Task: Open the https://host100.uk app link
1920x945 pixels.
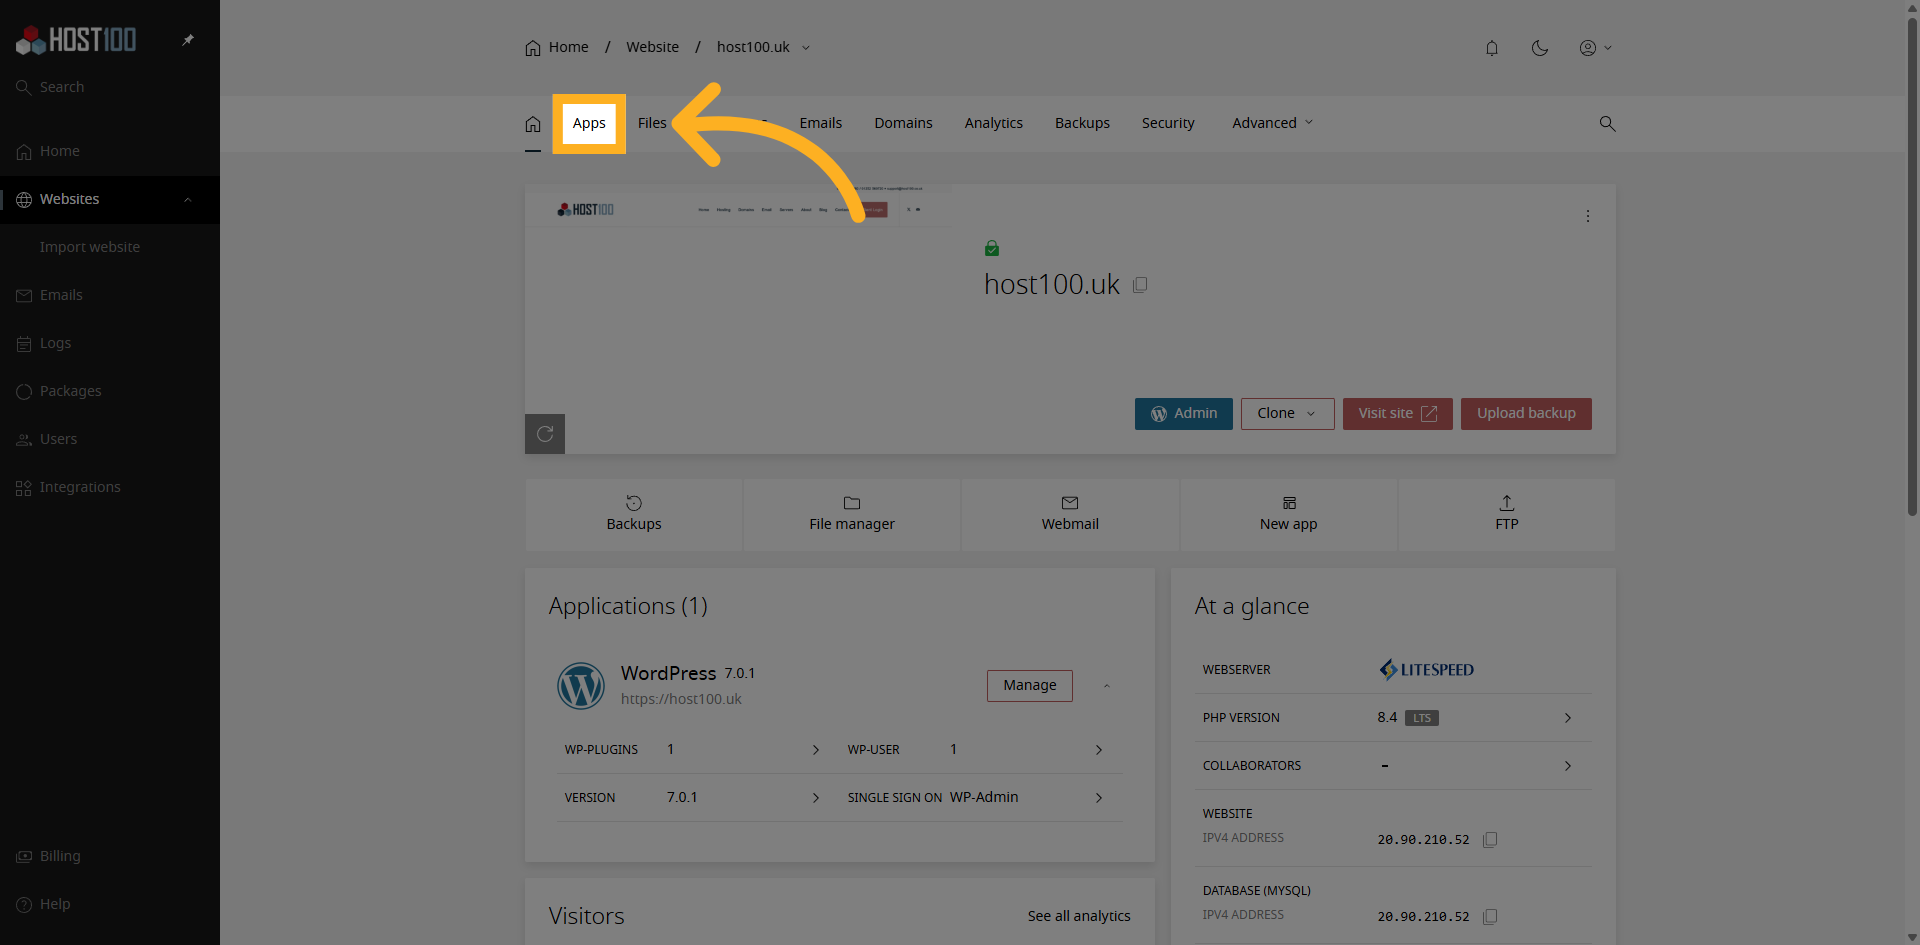Action: pyautogui.click(x=681, y=699)
